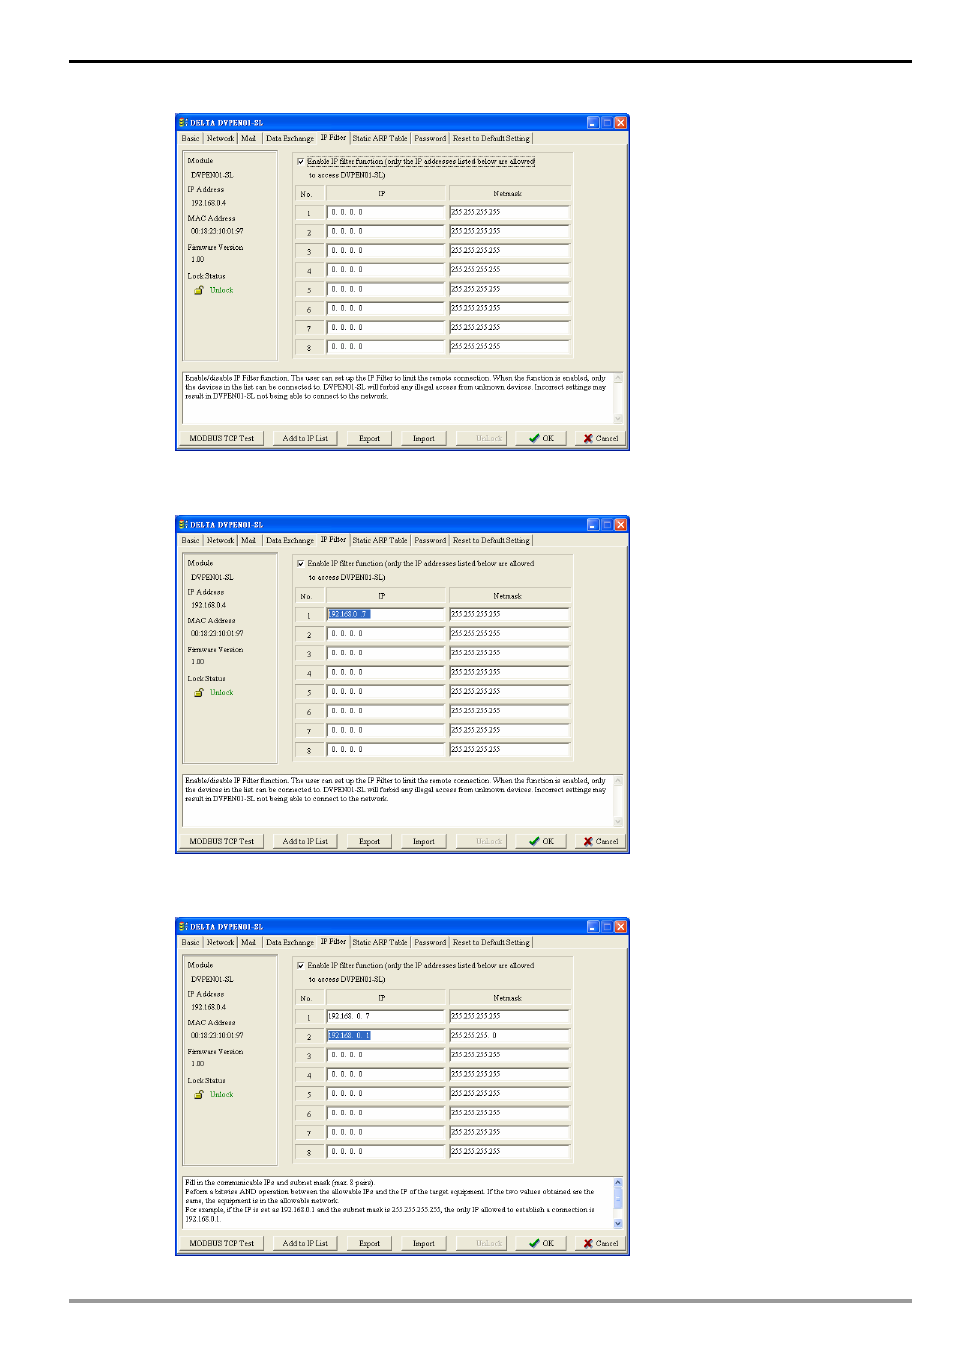
Task: Toggle Enable IP filter checkbox in the middle dialog
Action: 300,563
